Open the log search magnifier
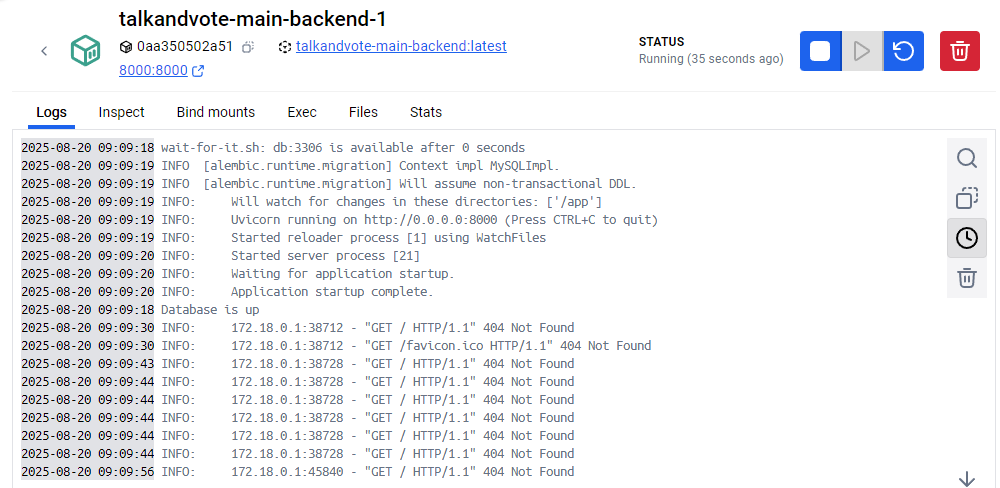 click(967, 158)
